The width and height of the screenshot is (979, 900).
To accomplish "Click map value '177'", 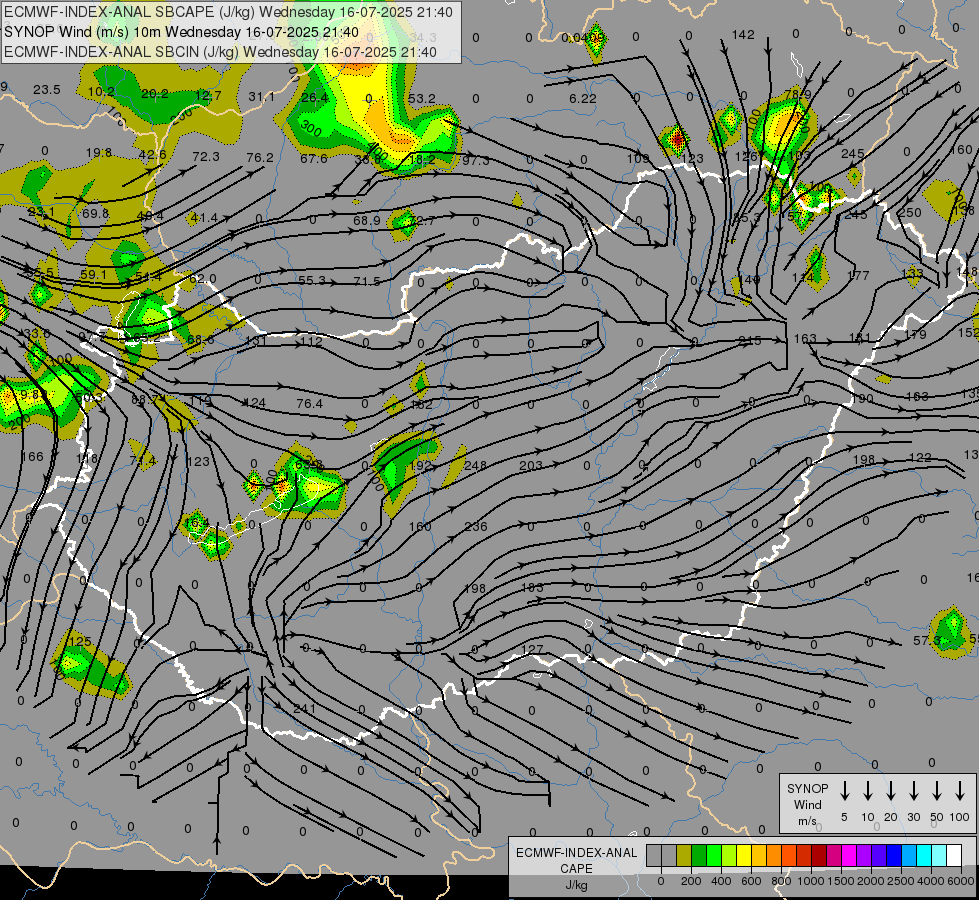I will (858, 275).
